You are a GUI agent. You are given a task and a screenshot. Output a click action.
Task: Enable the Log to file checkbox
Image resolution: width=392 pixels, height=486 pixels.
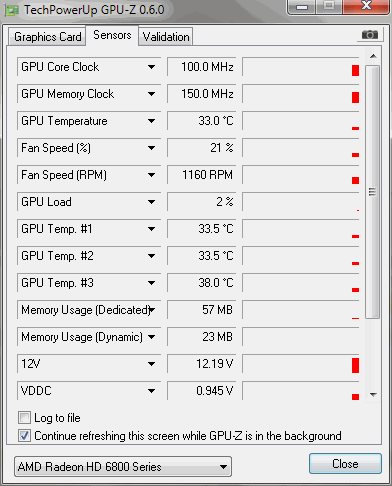24,418
